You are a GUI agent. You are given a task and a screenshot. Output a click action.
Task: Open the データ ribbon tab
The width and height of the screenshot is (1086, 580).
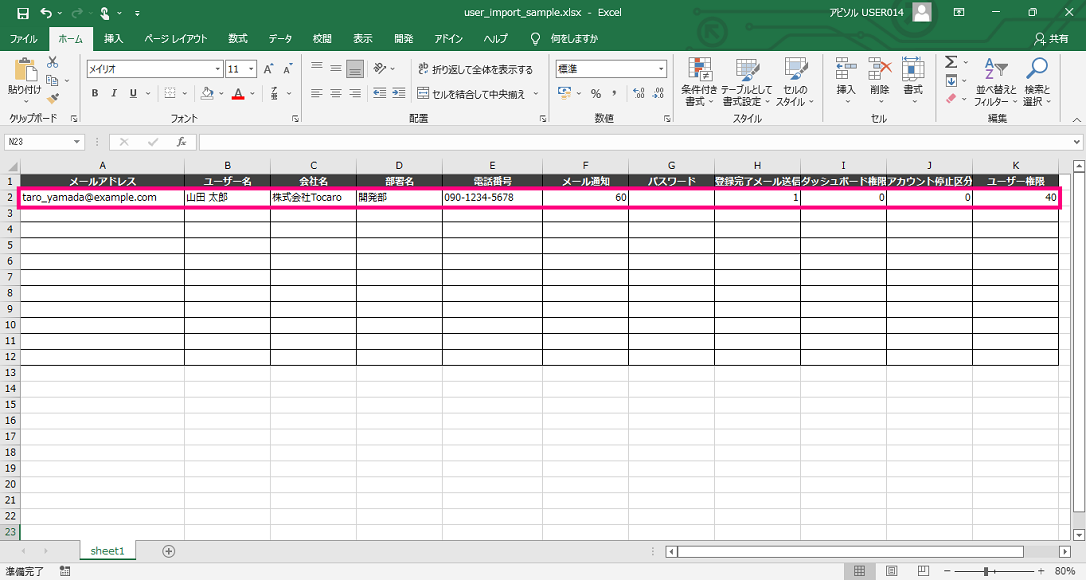280,38
